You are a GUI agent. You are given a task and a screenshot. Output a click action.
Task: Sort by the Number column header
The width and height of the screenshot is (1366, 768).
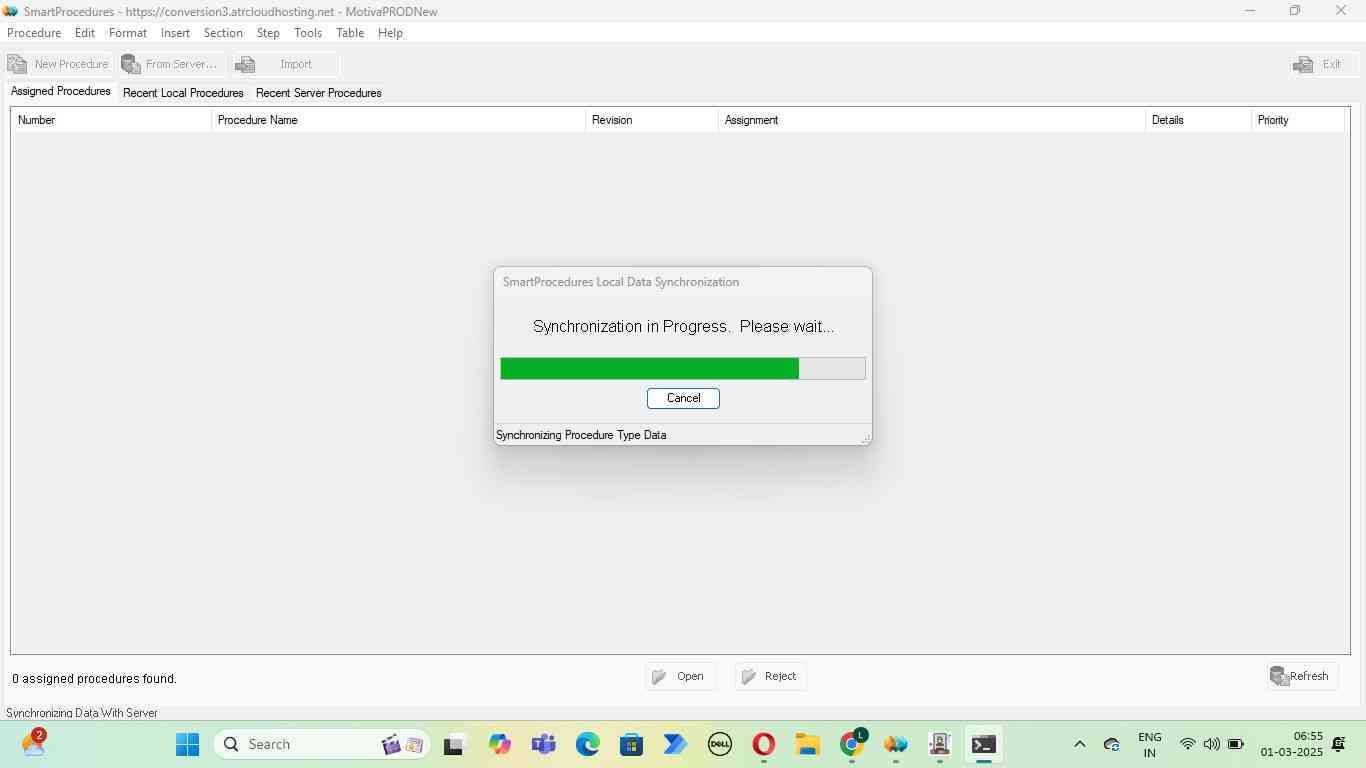coord(111,120)
